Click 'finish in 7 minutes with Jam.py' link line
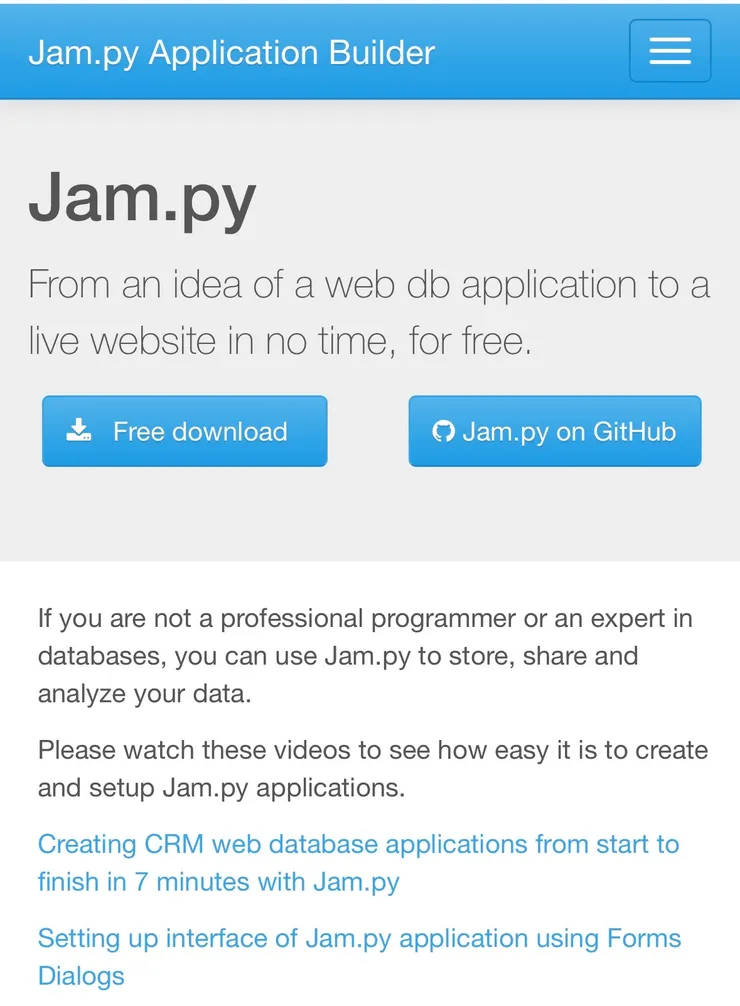The width and height of the screenshot is (740, 1006). point(218,882)
